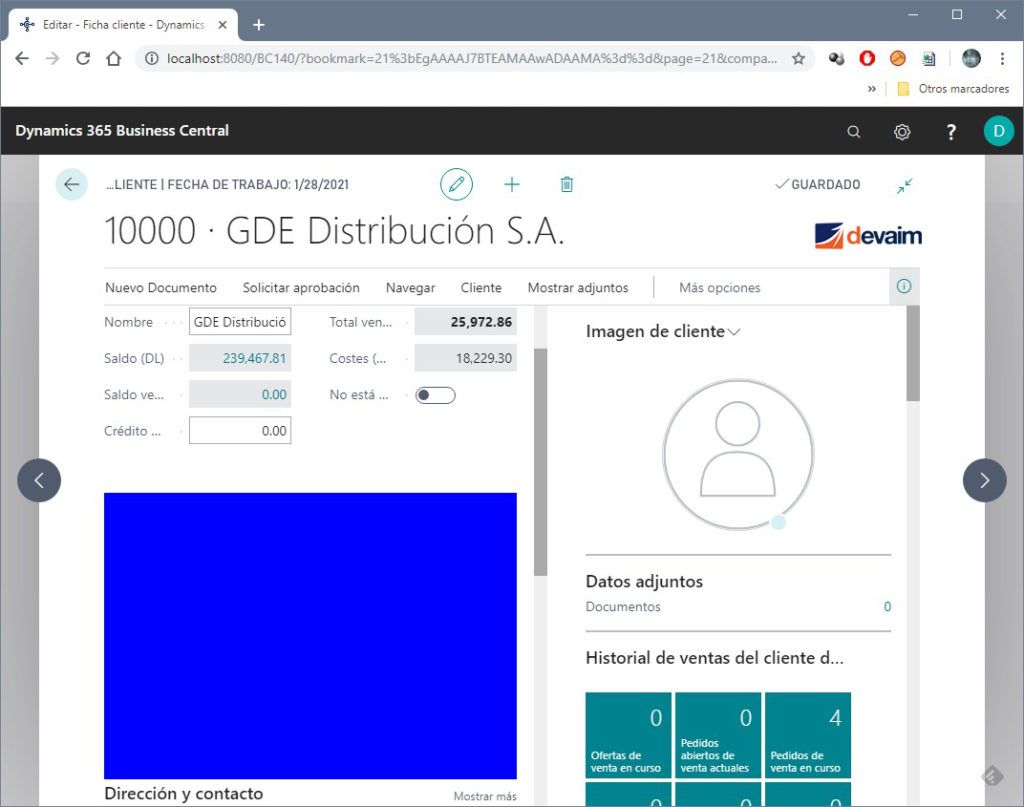This screenshot has height=807, width=1024.
Task: Click the Total ventas value 25,972.86
Action: [481, 322]
